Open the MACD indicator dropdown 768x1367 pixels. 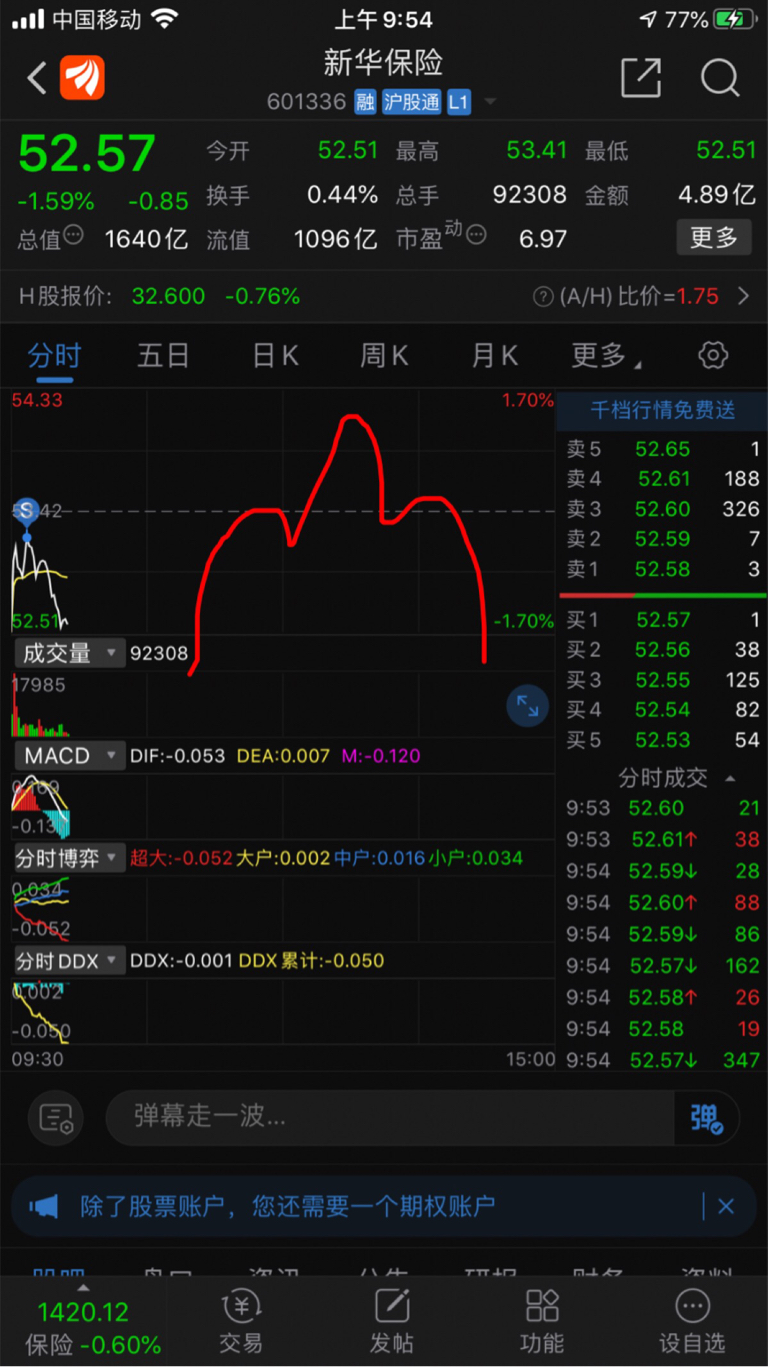[x=69, y=756]
